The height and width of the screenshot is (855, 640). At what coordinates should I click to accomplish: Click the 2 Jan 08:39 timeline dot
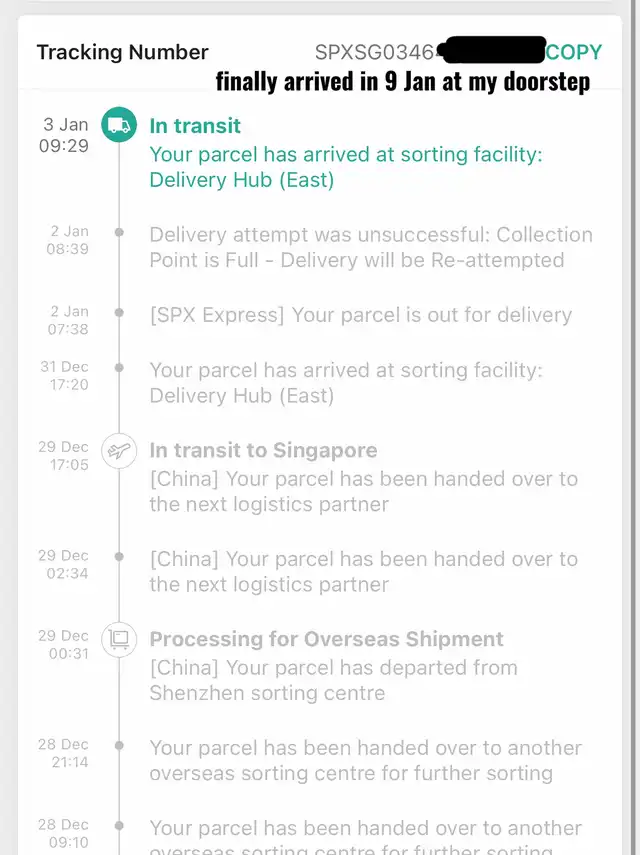point(119,232)
